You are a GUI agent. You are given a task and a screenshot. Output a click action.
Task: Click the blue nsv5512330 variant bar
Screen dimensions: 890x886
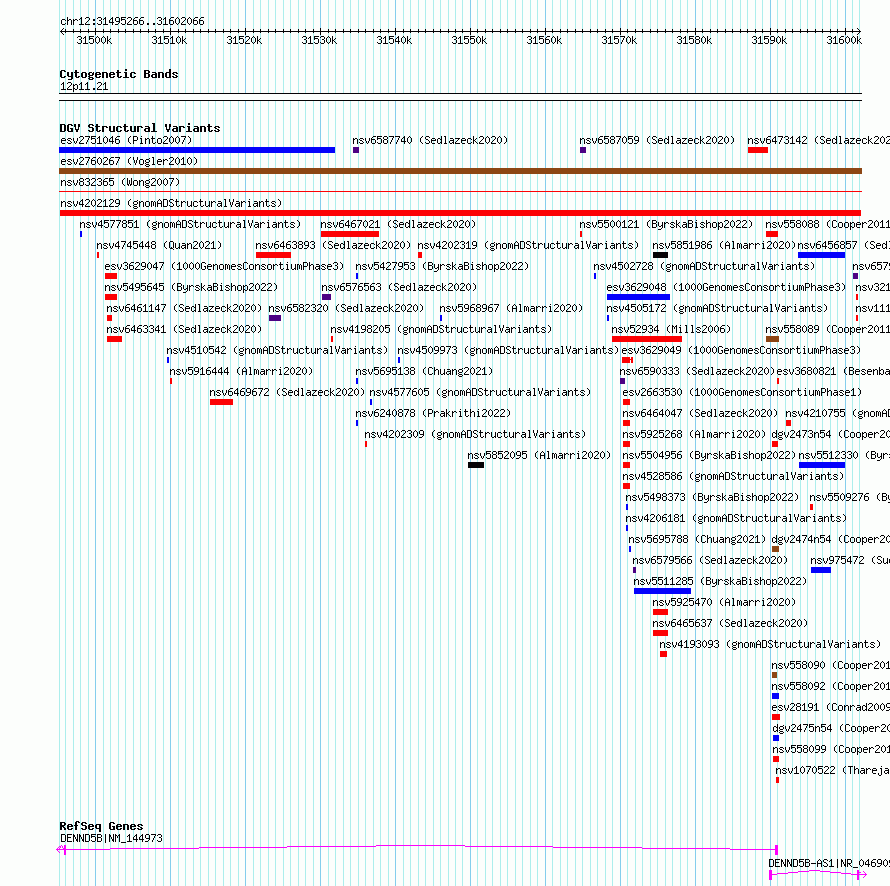tap(822, 465)
